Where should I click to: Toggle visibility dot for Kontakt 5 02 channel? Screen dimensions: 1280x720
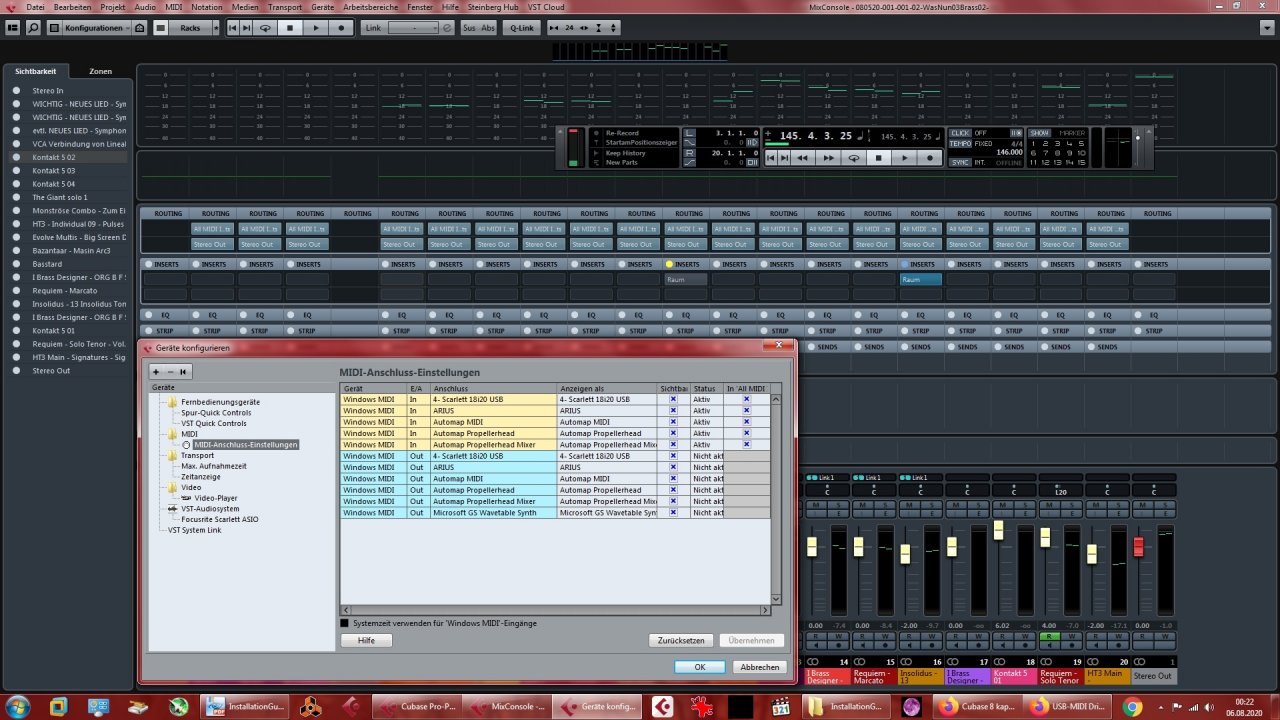[17, 157]
